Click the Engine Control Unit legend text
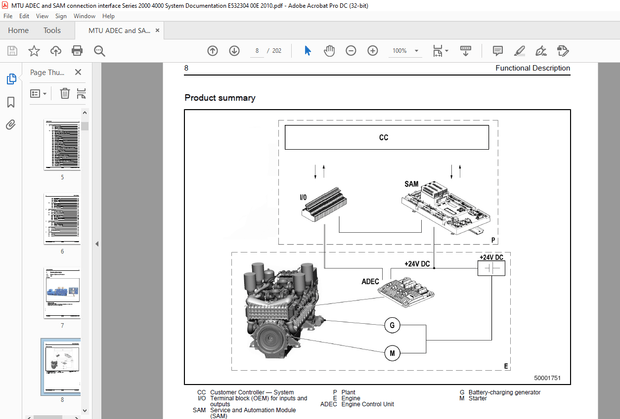 pos(368,404)
